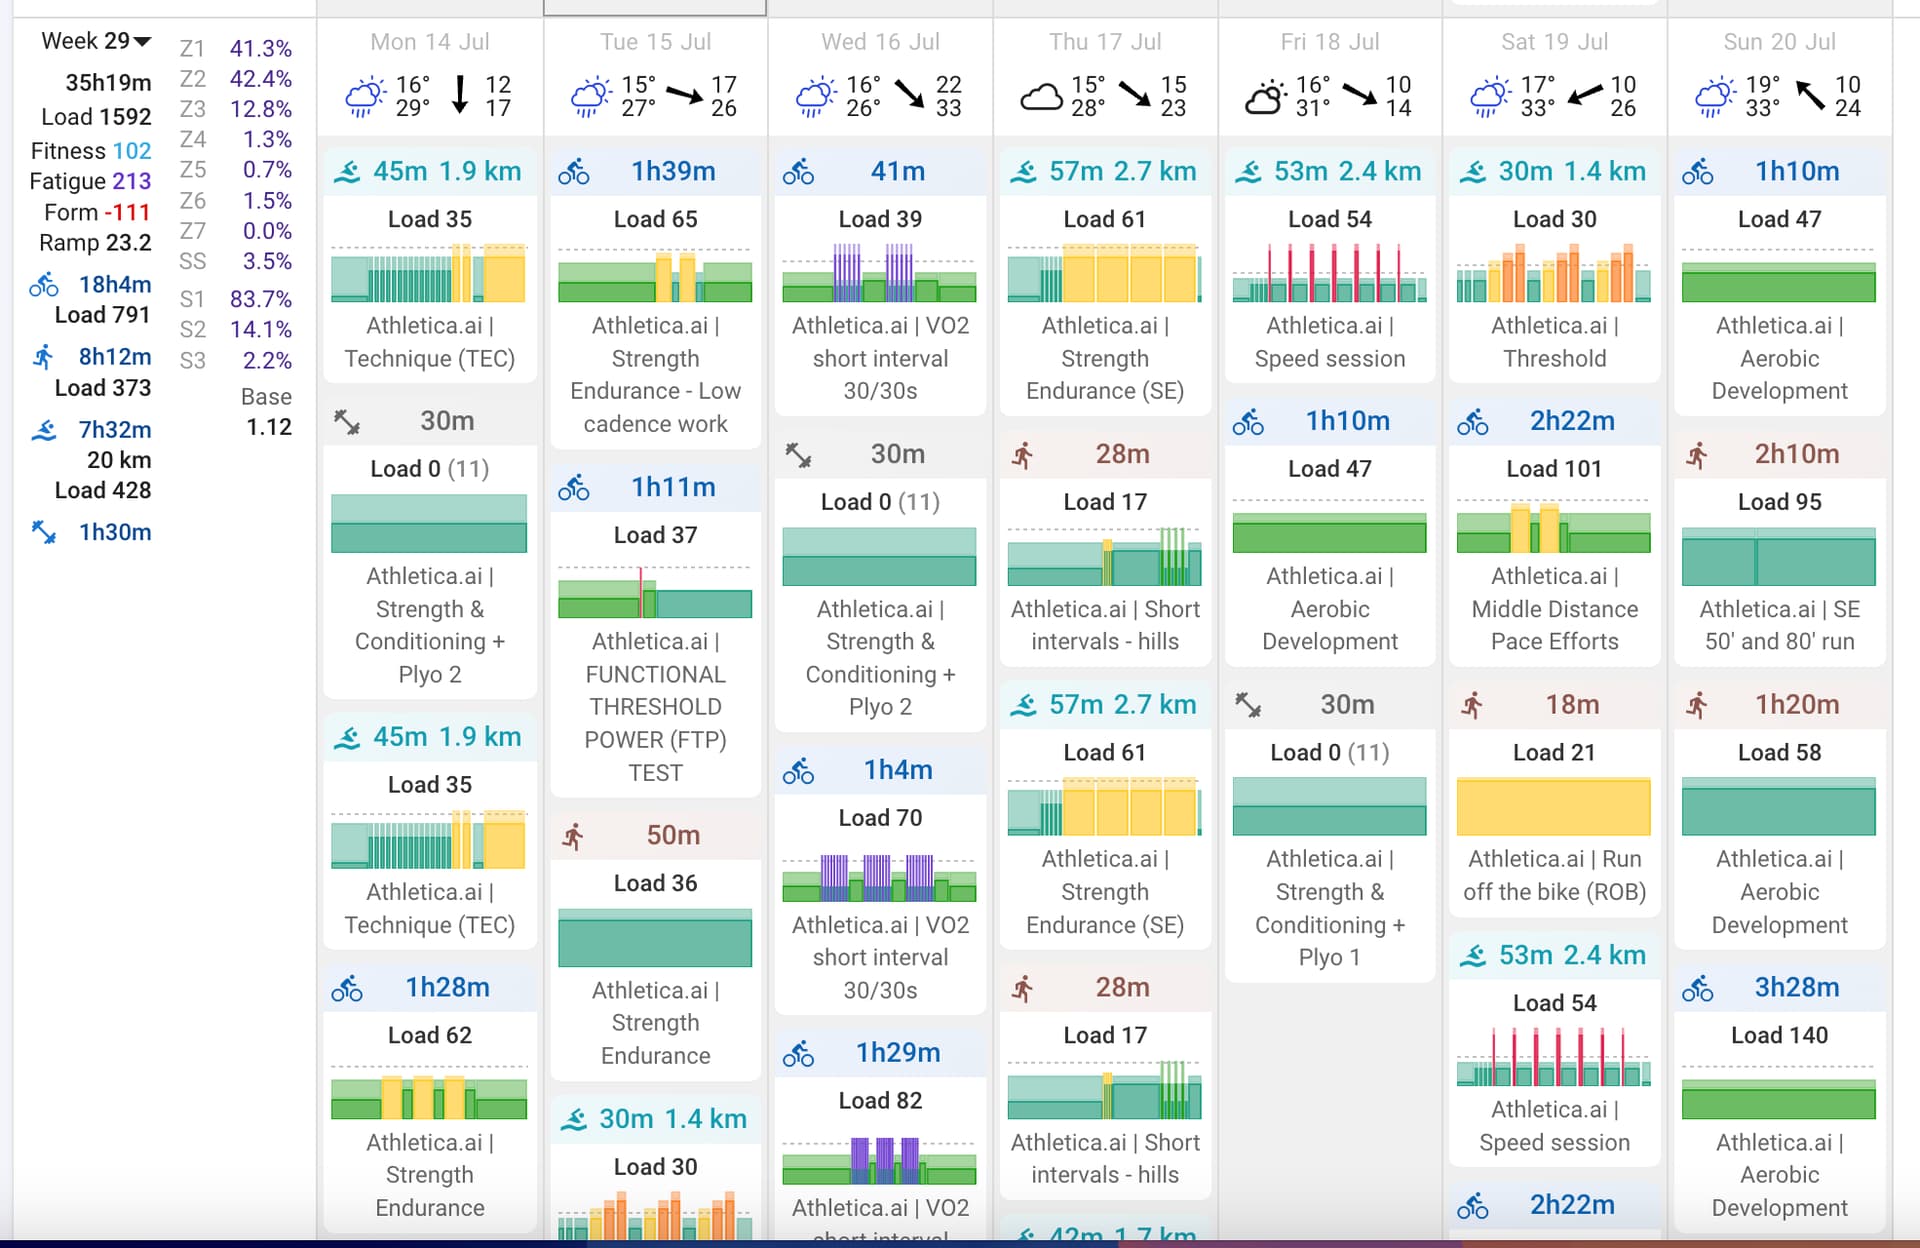Click run icon on Saturday 18m workout

[x=1472, y=705]
